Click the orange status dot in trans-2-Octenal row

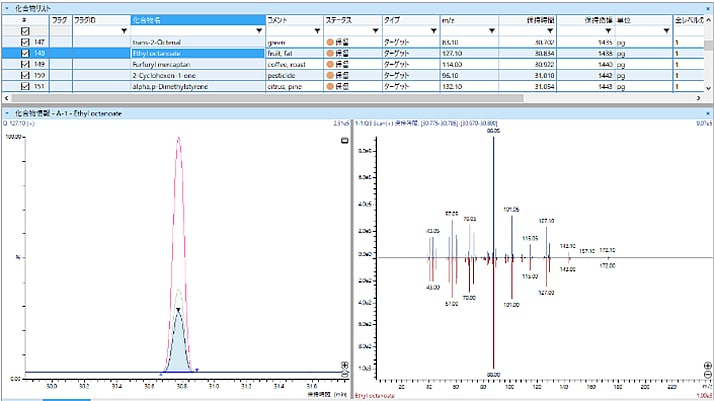pyautogui.click(x=330, y=42)
